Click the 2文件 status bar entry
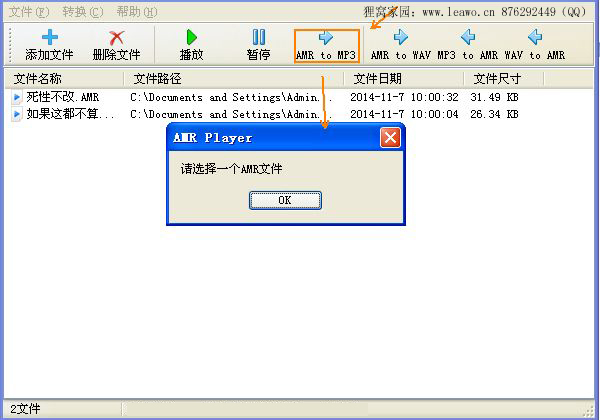 pyautogui.click(x=25, y=409)
